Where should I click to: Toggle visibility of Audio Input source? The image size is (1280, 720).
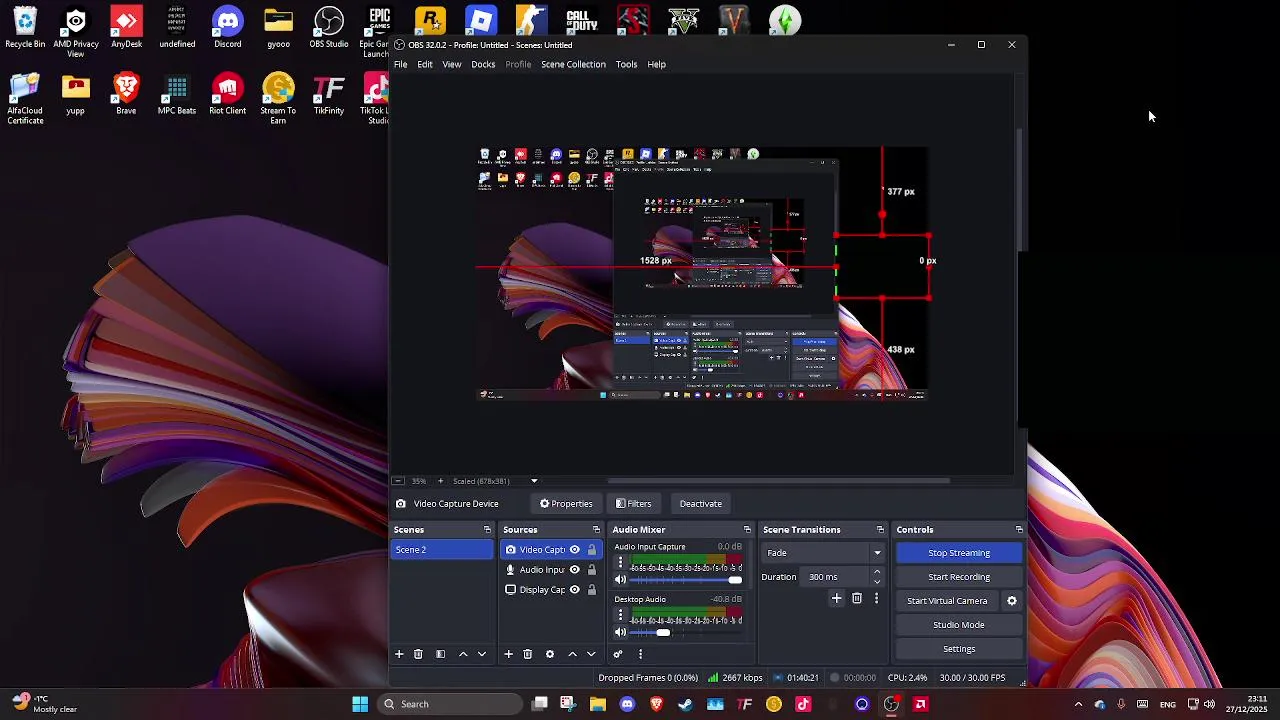pos(574,570)
